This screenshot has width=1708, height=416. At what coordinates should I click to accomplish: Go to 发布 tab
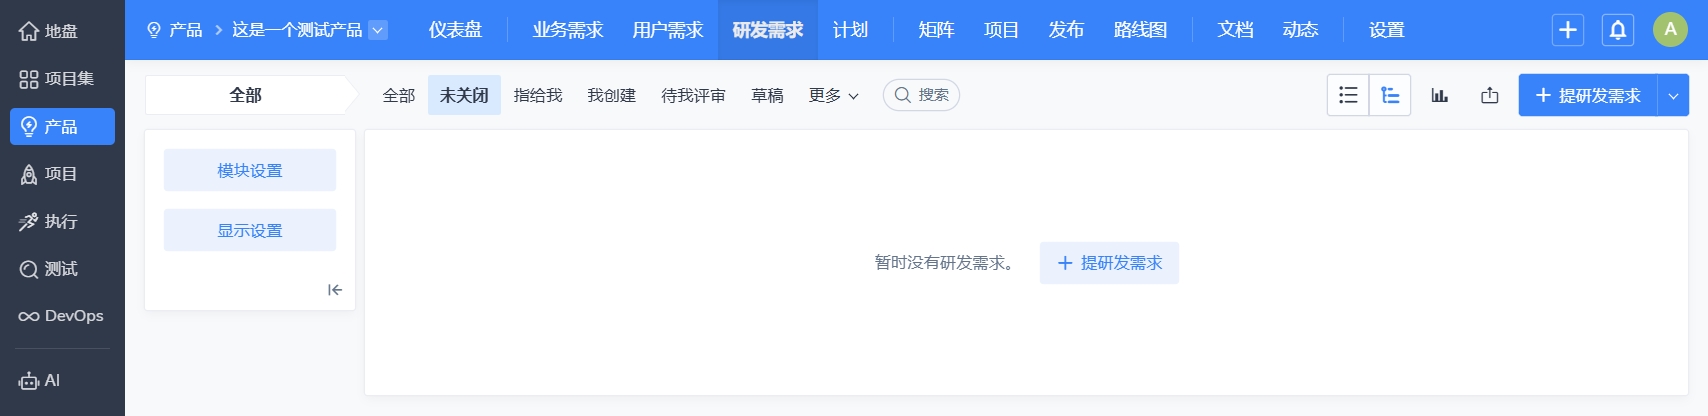tap(1066, 30)
